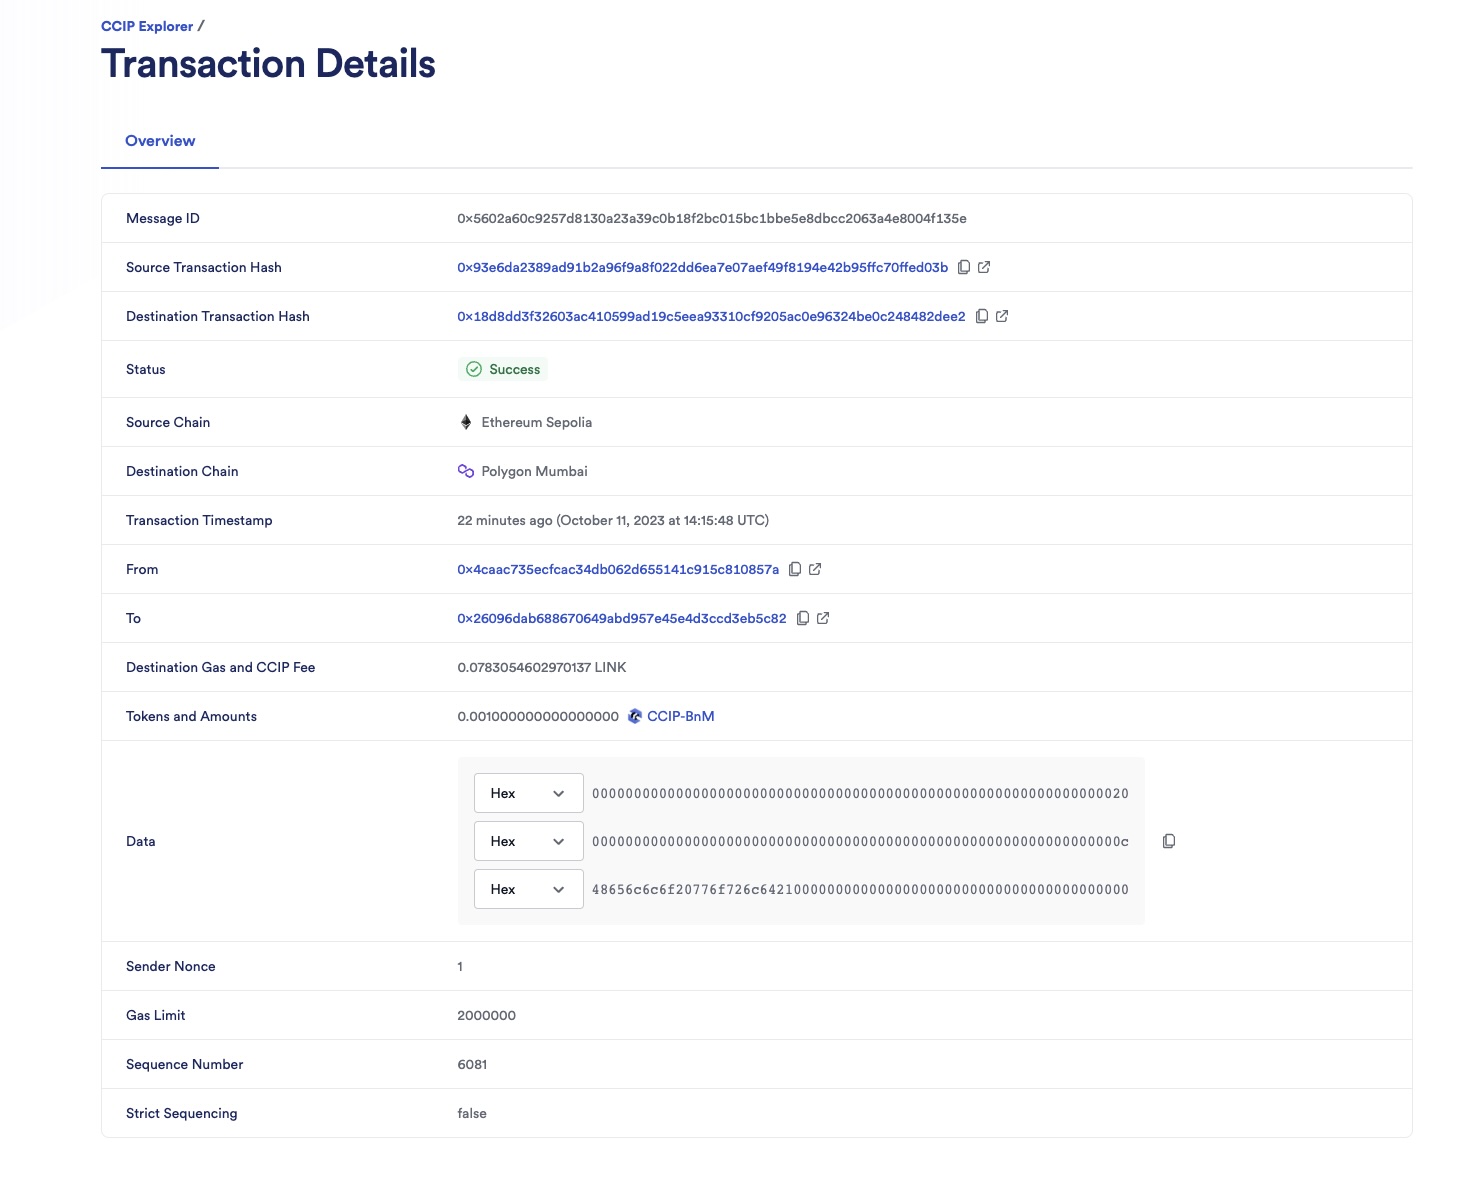Click the Success status checkmark icon

[x=474, y=369]
